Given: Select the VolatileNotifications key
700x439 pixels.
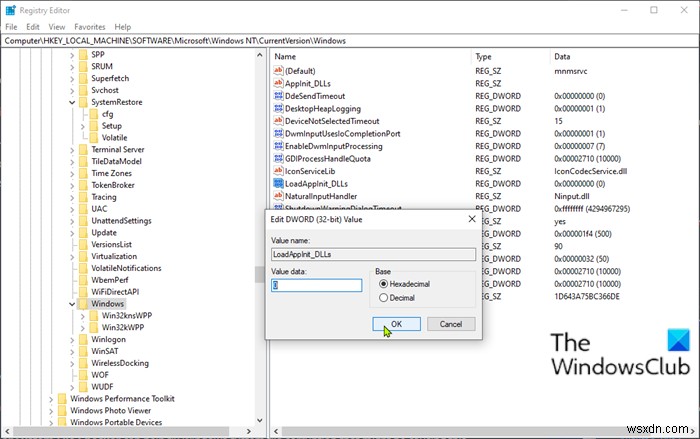Looking at the screenshot, I should click(126, 268).
